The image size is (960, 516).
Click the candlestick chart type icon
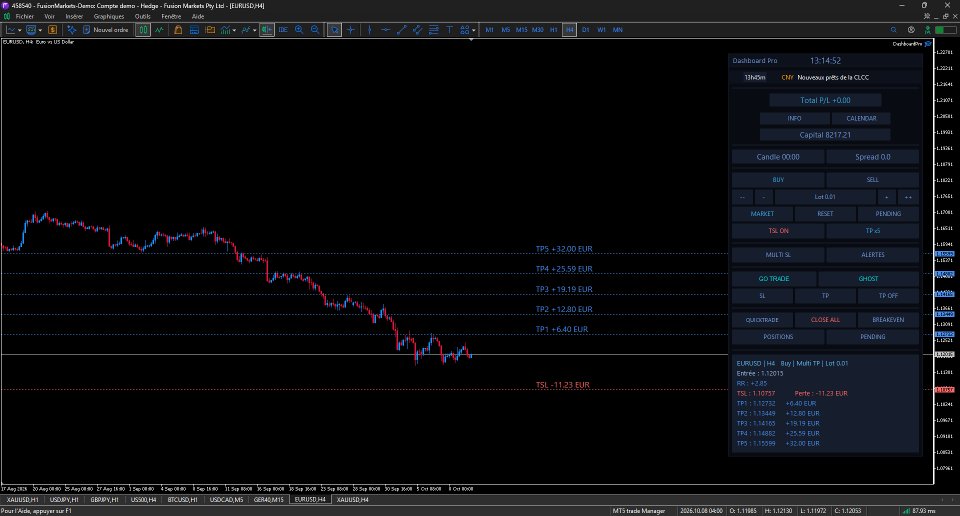(143, 29)
